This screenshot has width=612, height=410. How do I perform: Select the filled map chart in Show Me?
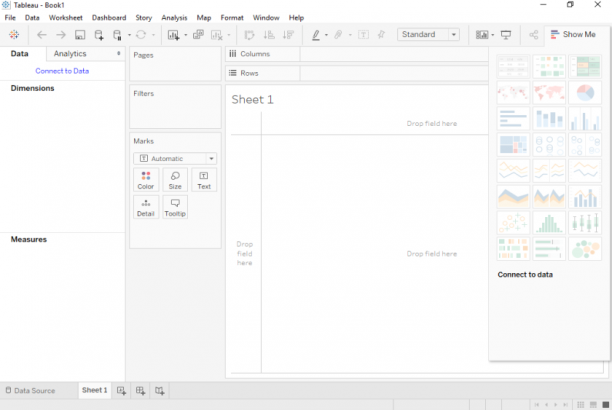tap(549, 93)
